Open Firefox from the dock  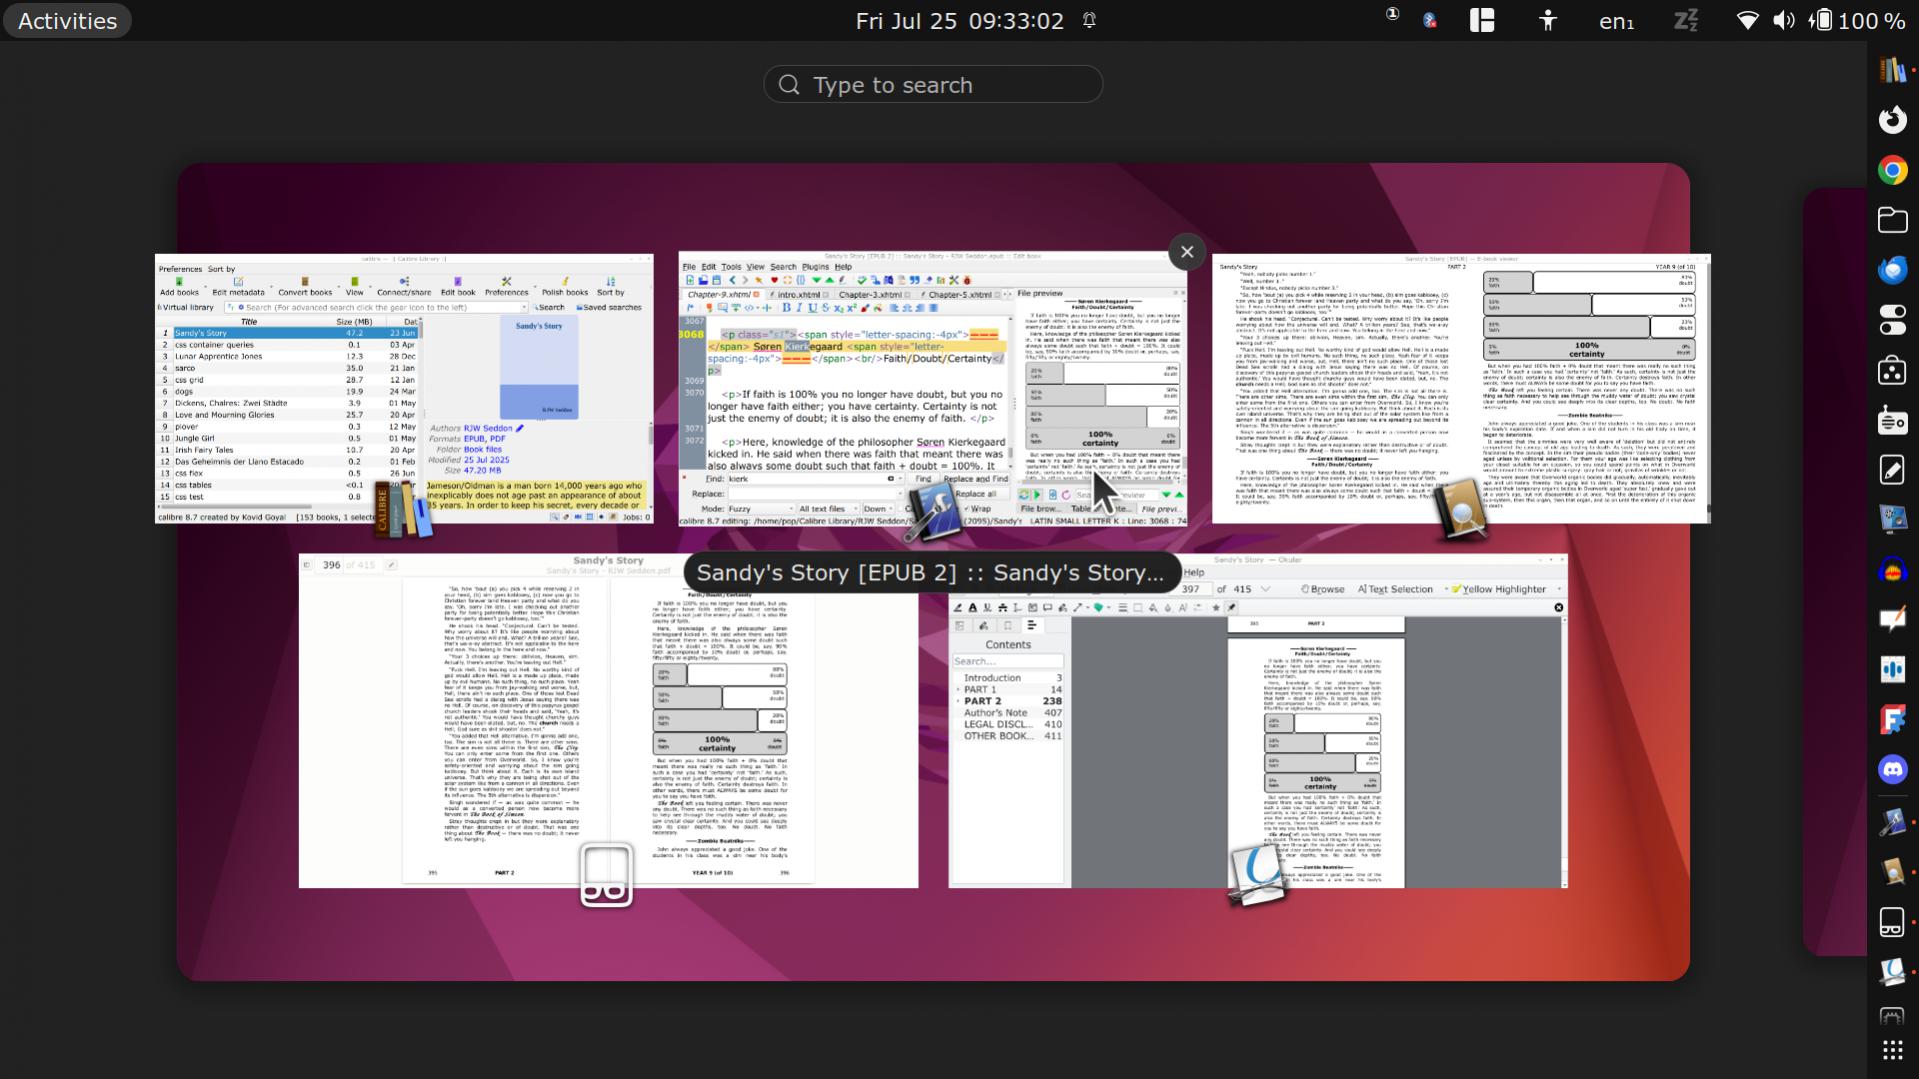tap(1891, 120)
